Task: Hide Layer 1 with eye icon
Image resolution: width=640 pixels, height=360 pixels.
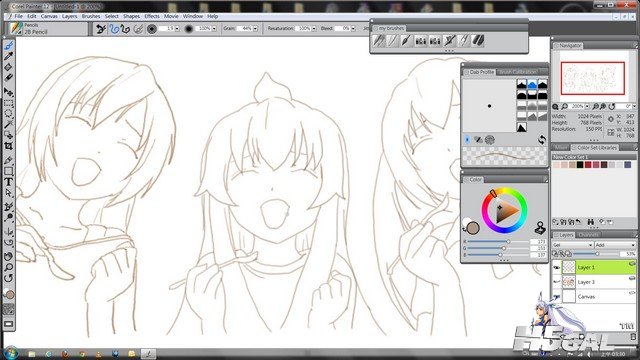Action: 556,267
